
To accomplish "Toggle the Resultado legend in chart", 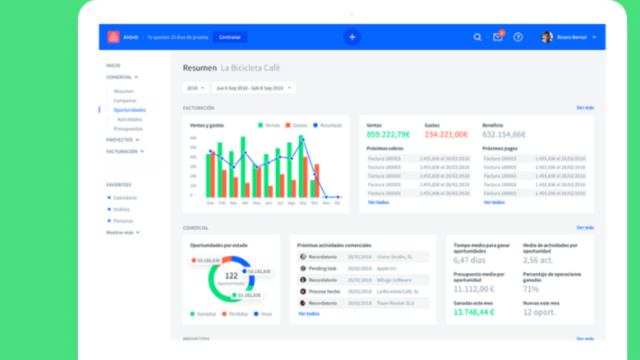I will pos(328,125).
